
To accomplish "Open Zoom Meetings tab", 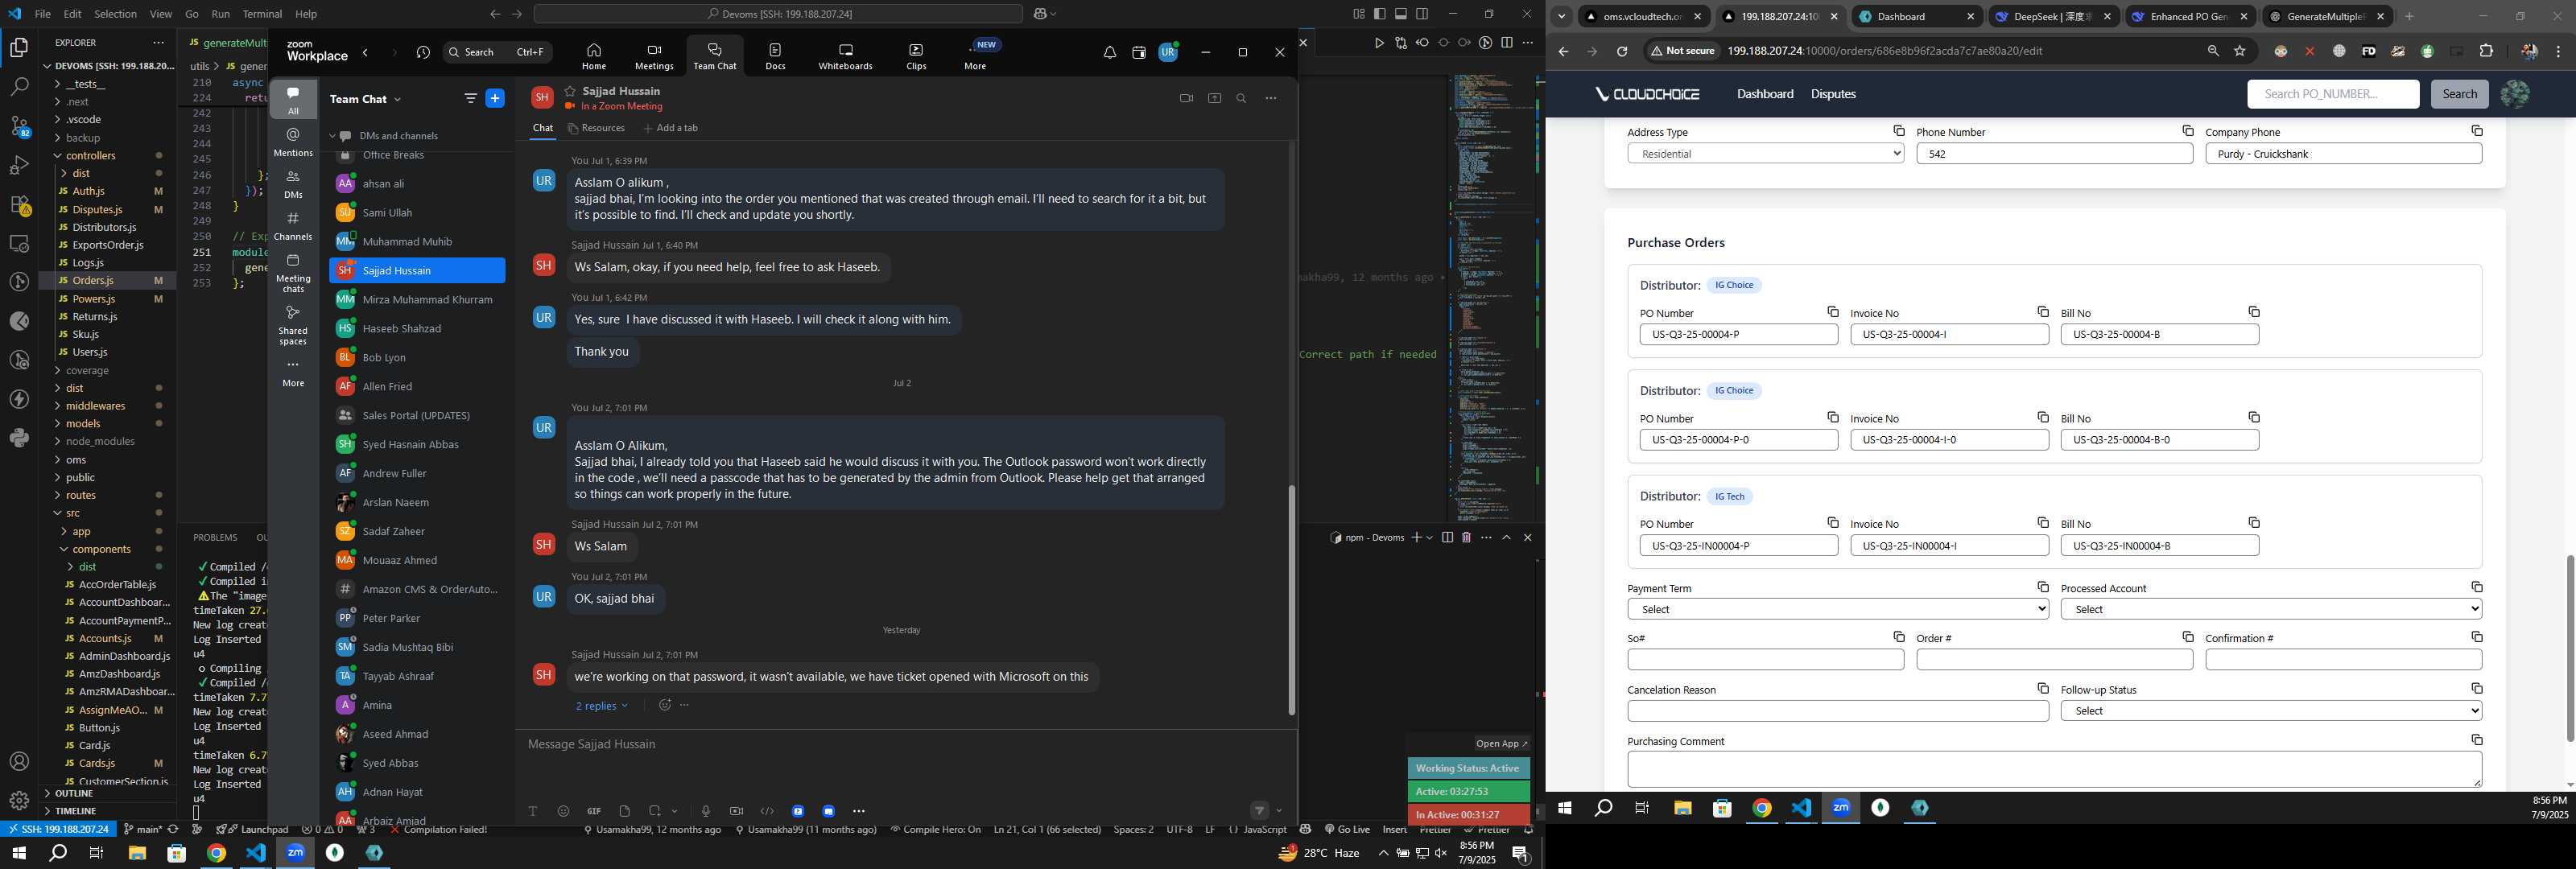I will (x=654, y=56).
